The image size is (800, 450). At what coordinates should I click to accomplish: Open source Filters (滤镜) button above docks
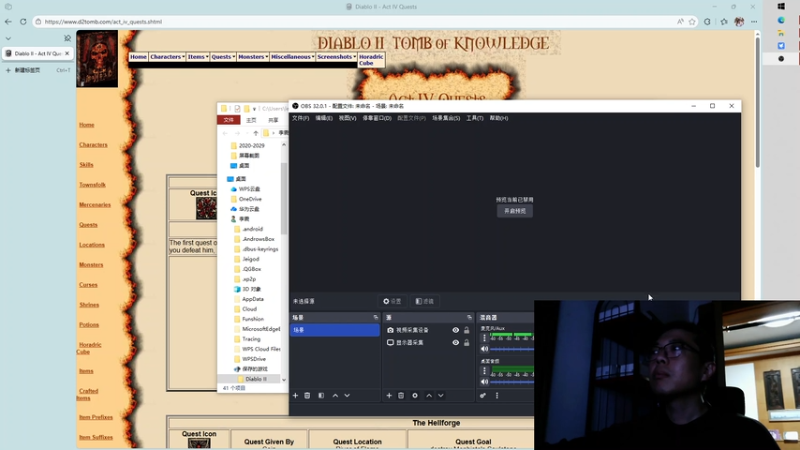click(424, 301)
